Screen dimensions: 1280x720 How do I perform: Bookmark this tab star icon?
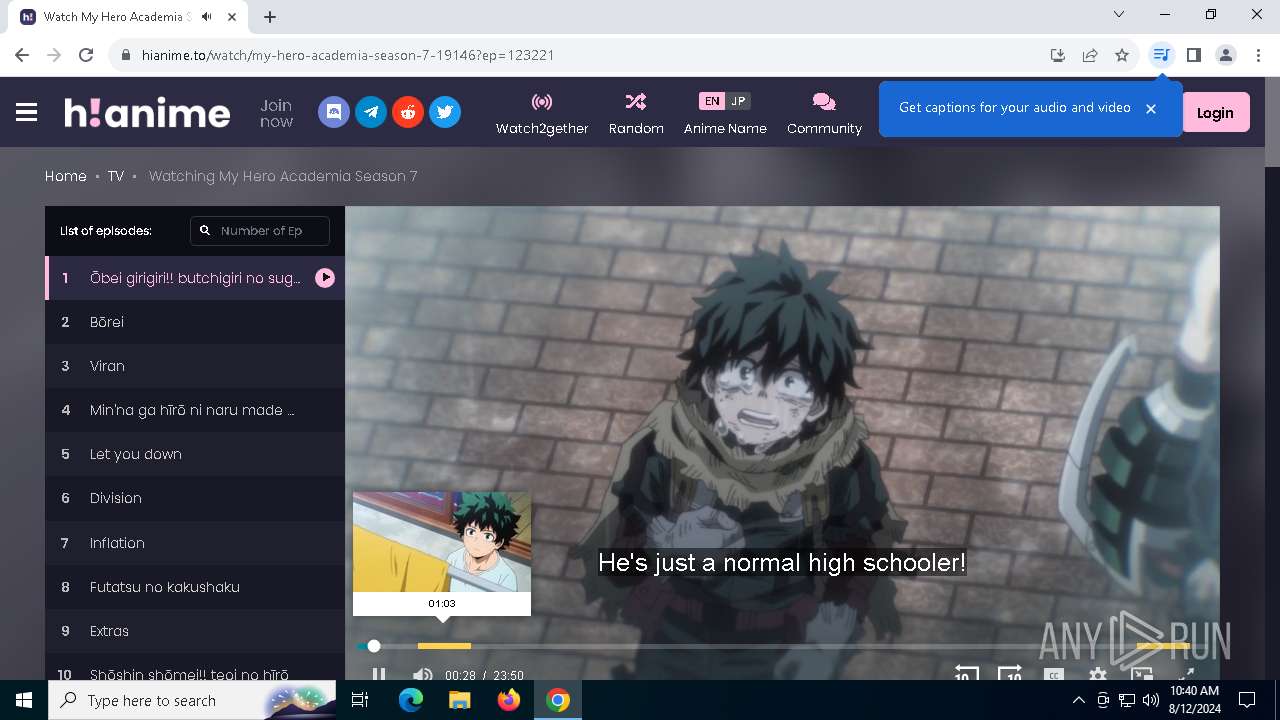point(1122,55)
